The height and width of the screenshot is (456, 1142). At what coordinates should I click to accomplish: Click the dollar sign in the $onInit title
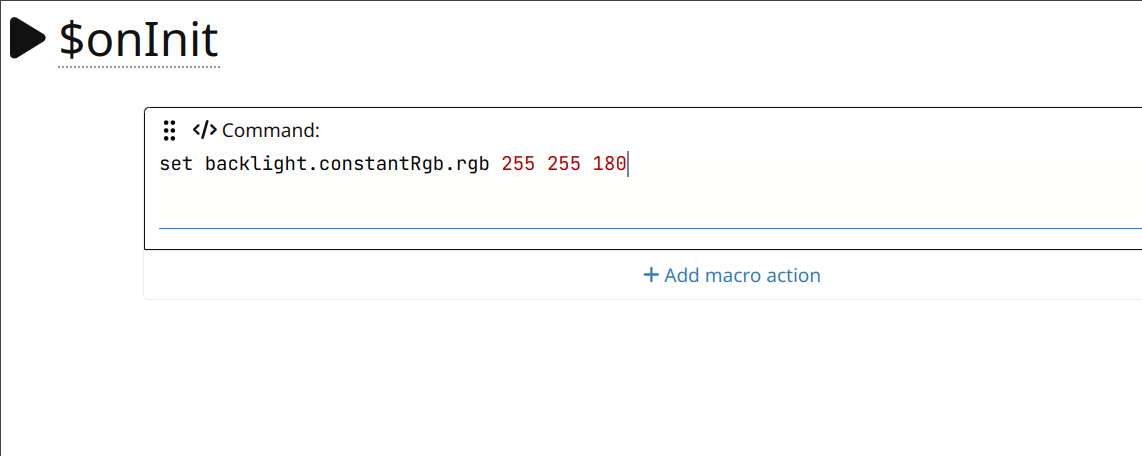tap(71, 40)
